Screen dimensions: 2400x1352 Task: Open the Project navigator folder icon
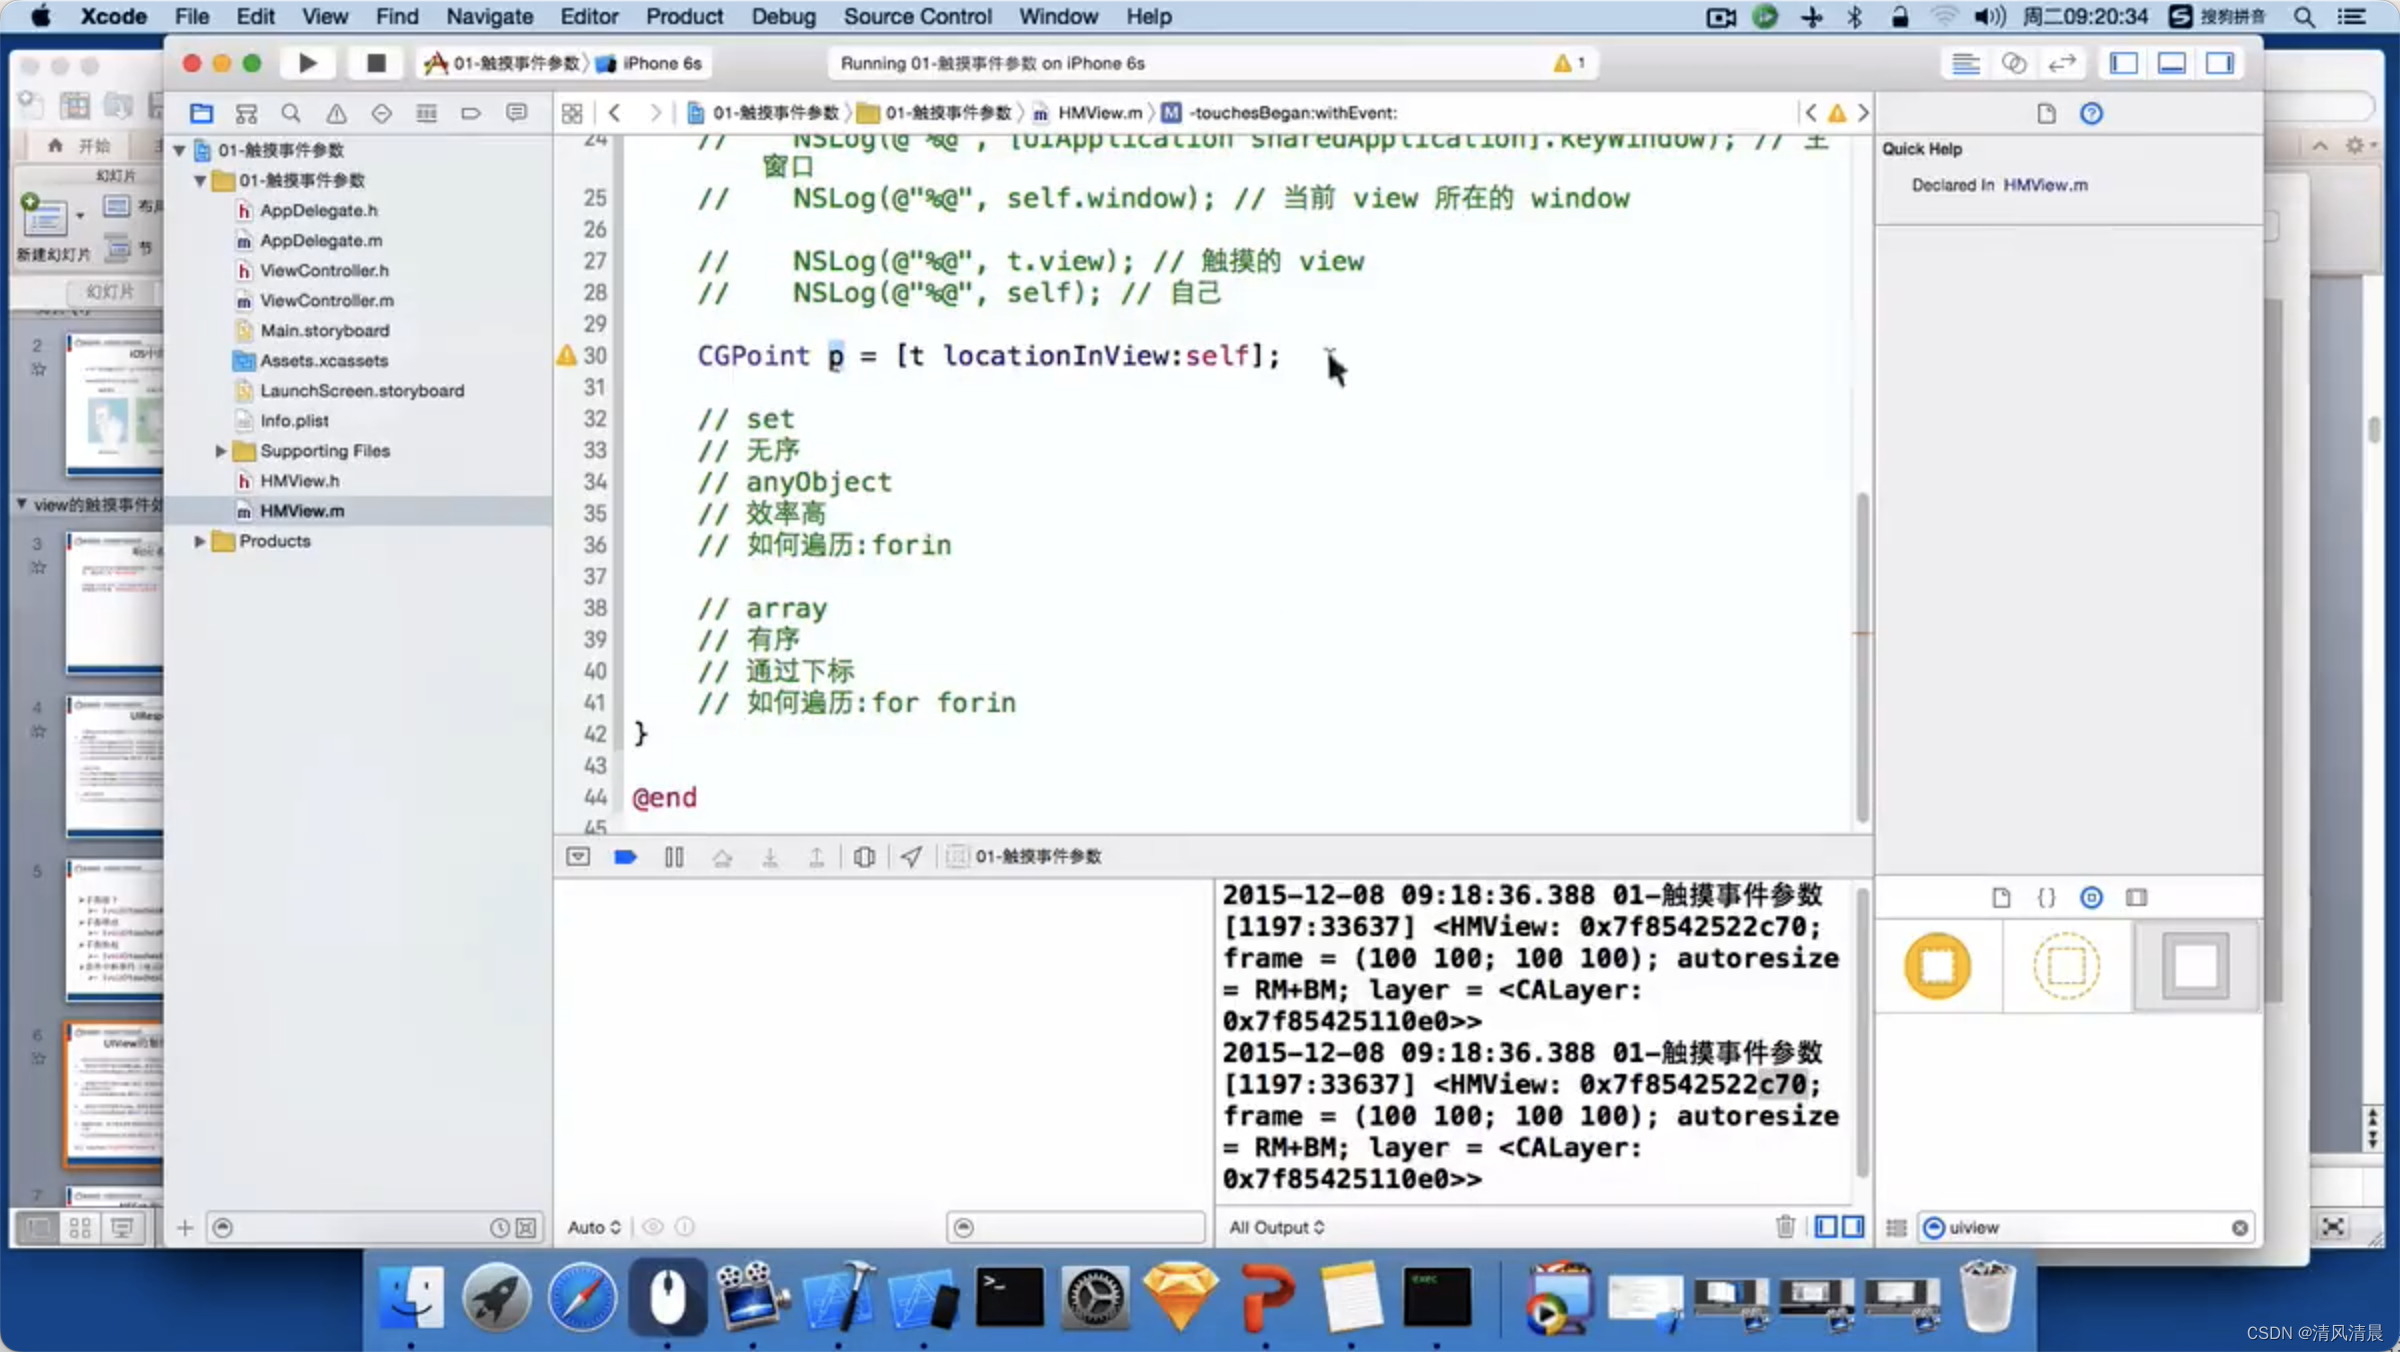pyautogui.click(x=201, y=113)
